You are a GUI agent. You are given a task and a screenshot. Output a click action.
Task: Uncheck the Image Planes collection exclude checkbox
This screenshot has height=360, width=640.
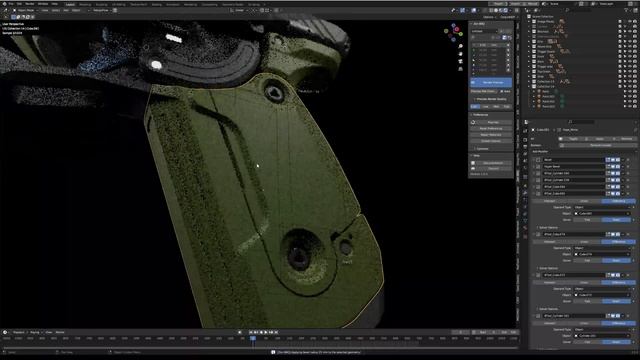click(620, 22)
